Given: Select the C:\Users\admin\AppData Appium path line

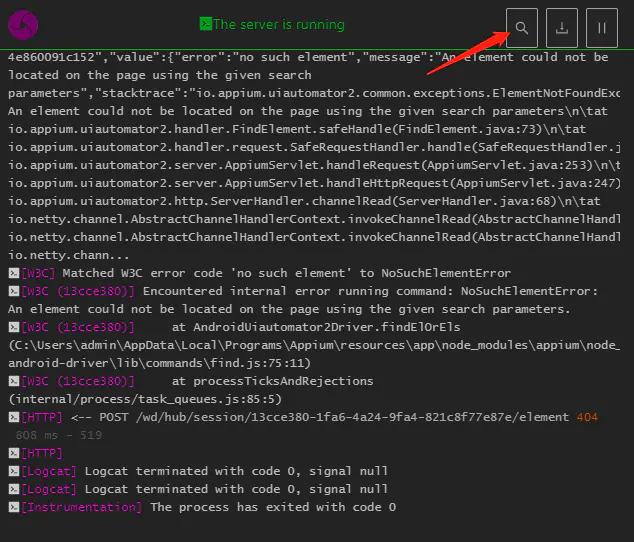Looking at the screenshot, I should coord(314,345).
